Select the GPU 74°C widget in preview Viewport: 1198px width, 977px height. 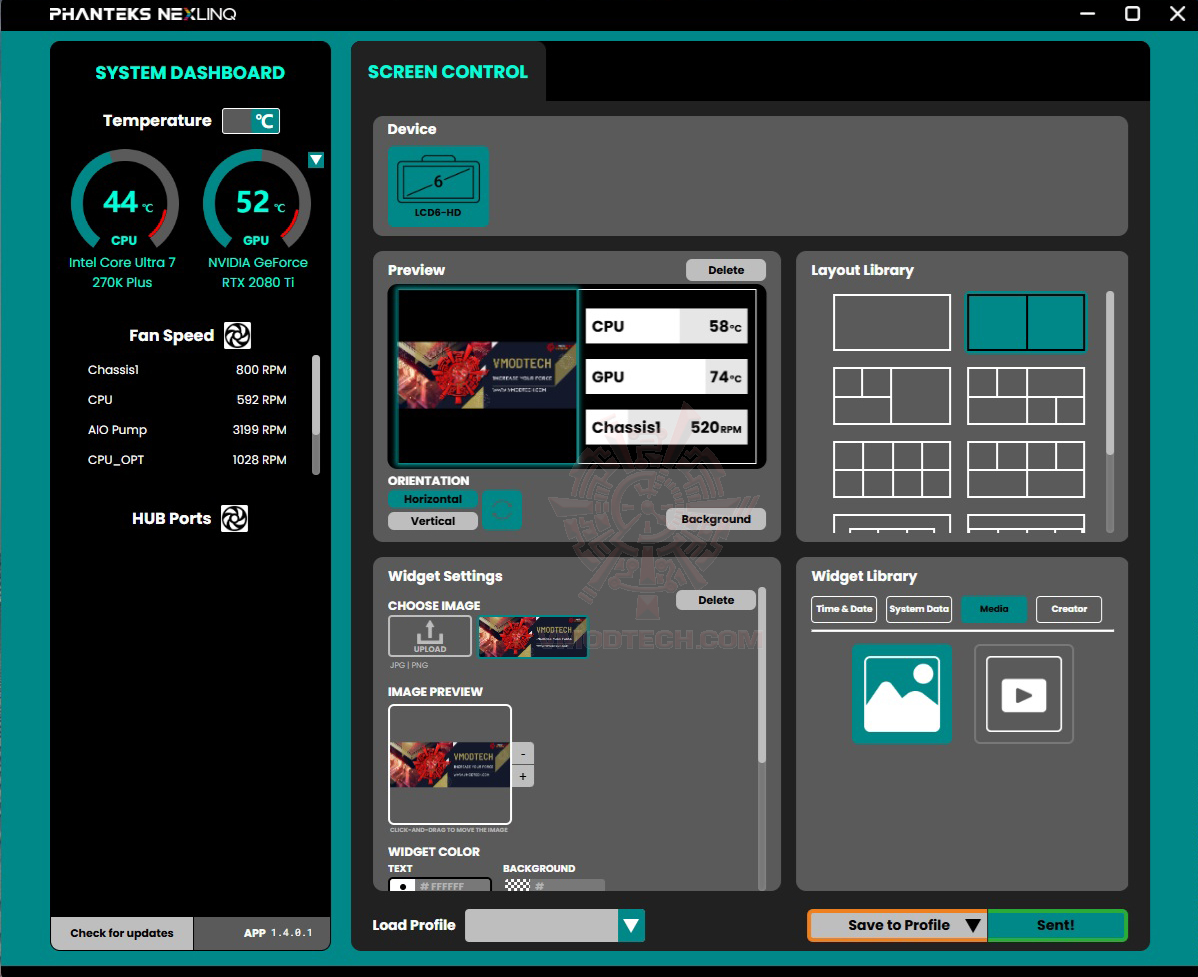tap(666, 377)
